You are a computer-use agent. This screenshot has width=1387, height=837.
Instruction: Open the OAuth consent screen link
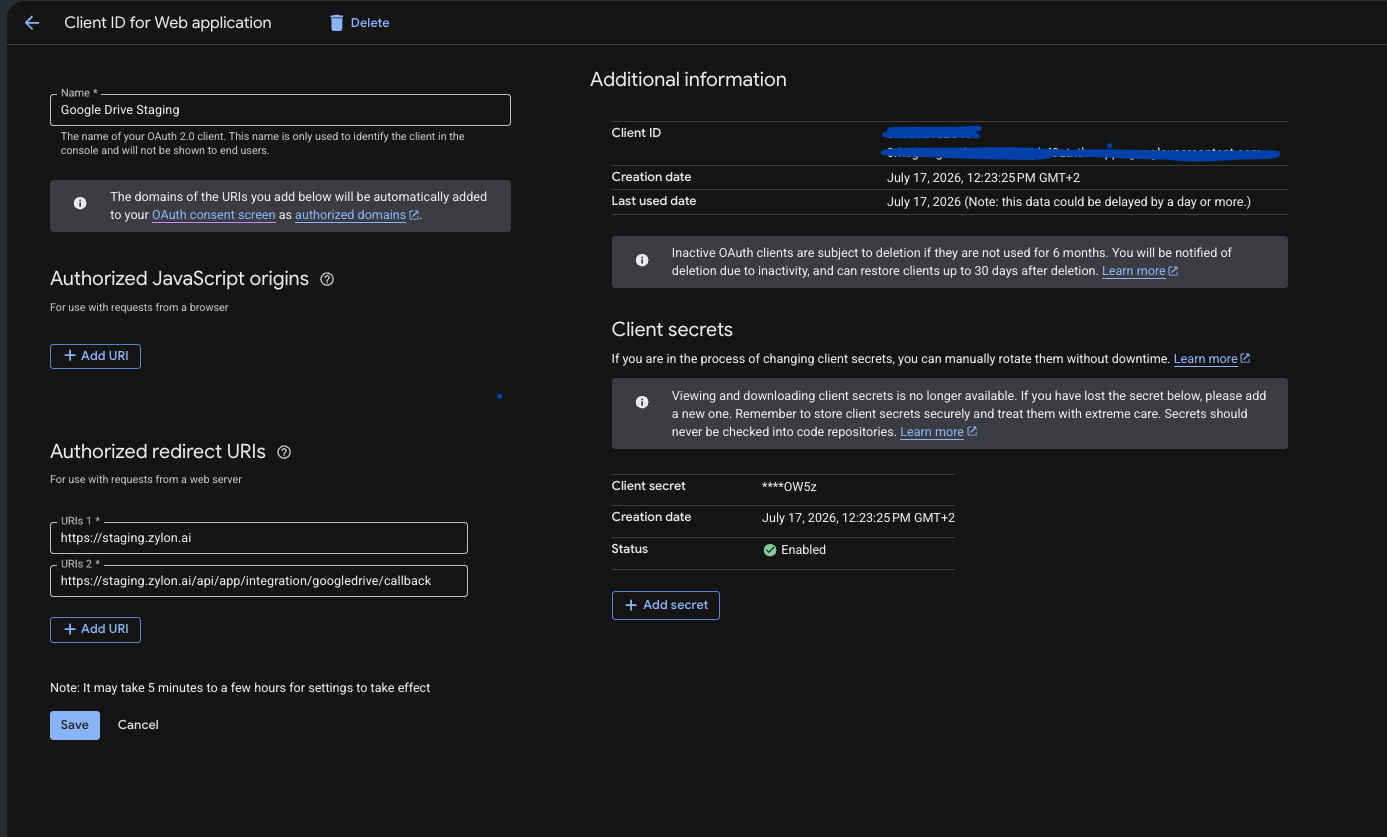(214, 215)
